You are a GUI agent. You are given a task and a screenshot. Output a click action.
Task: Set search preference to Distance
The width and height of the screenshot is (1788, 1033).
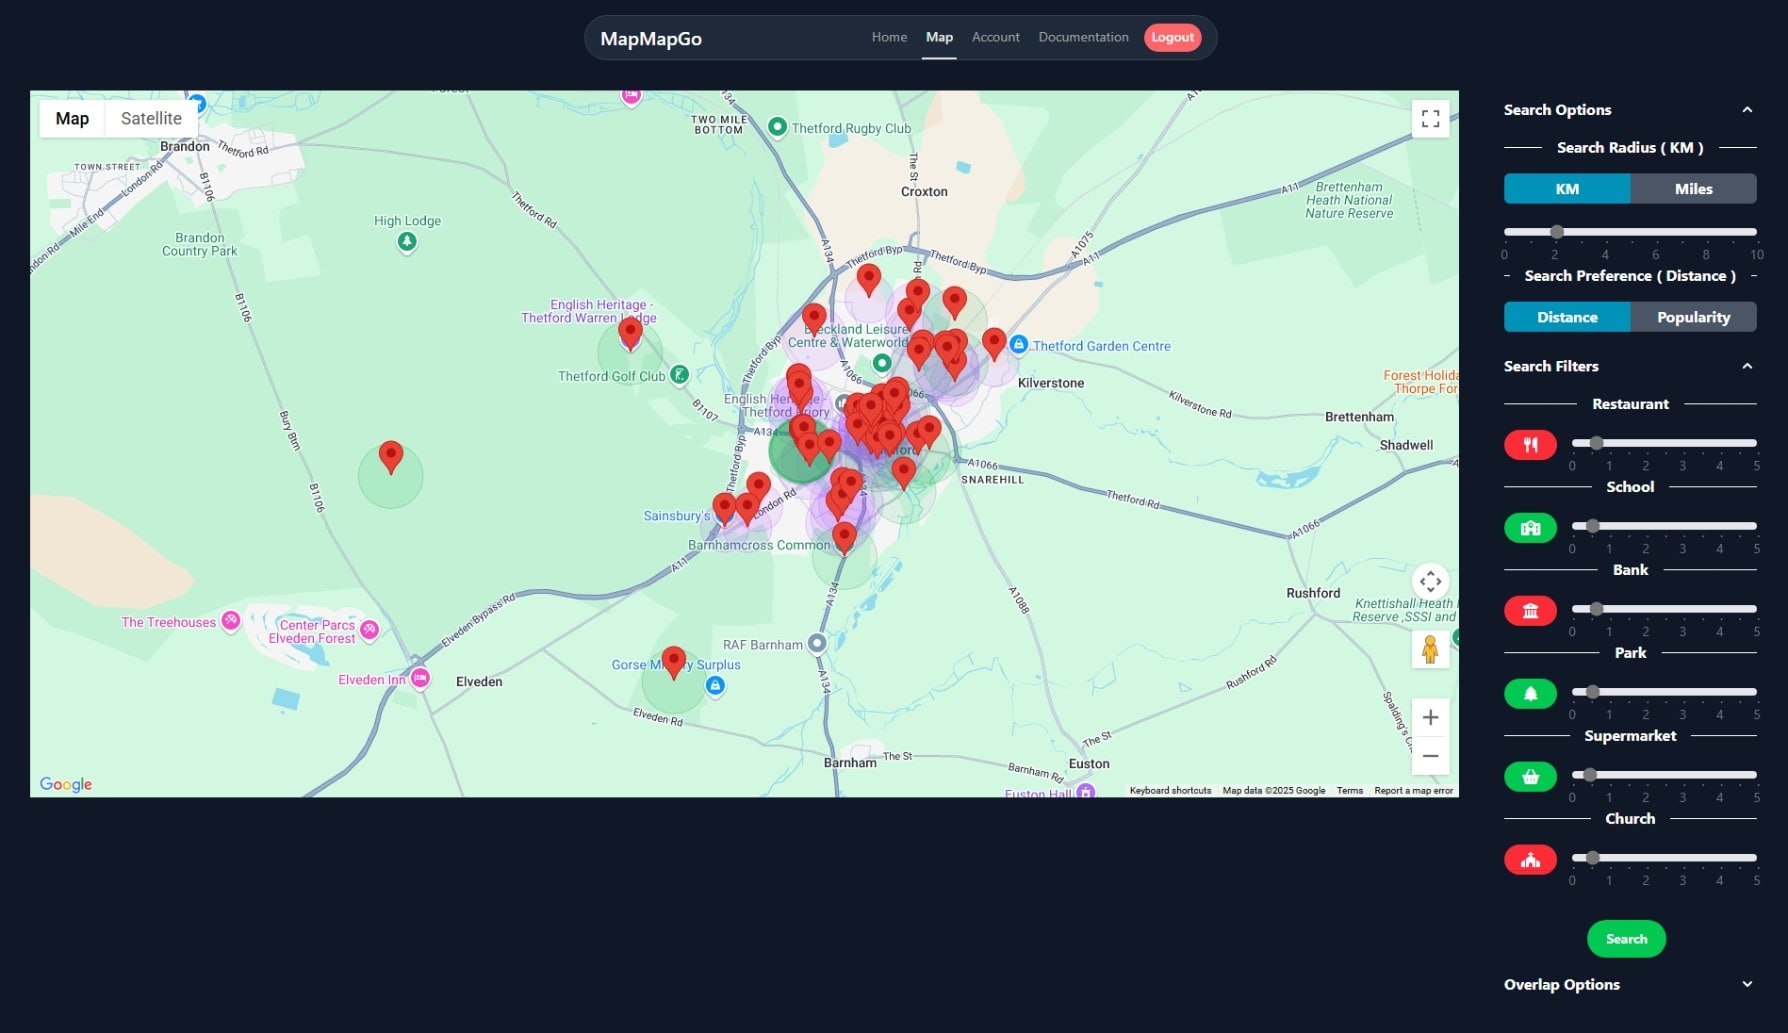1567,317
